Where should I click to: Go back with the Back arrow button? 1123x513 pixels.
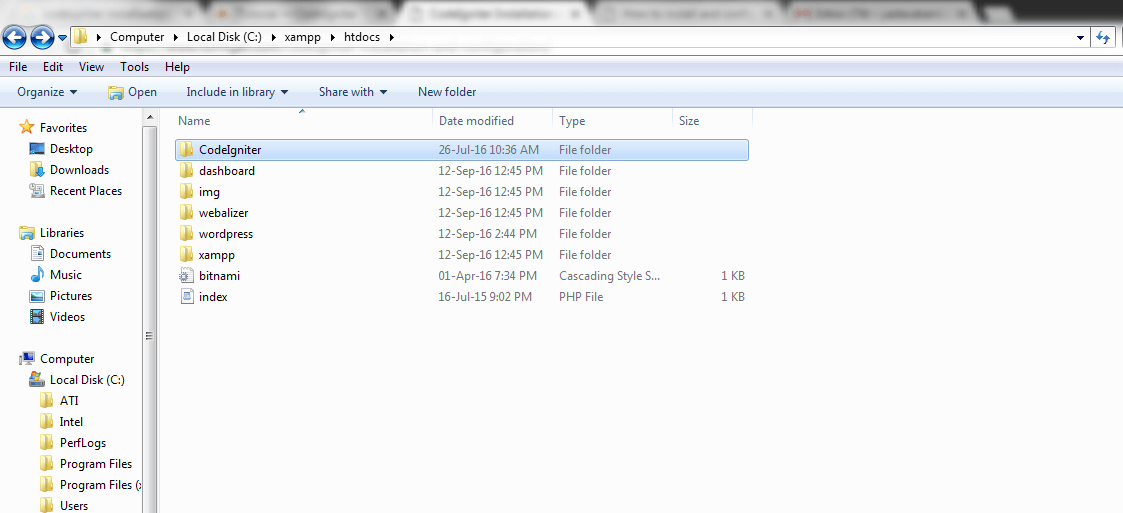(14, 37)
